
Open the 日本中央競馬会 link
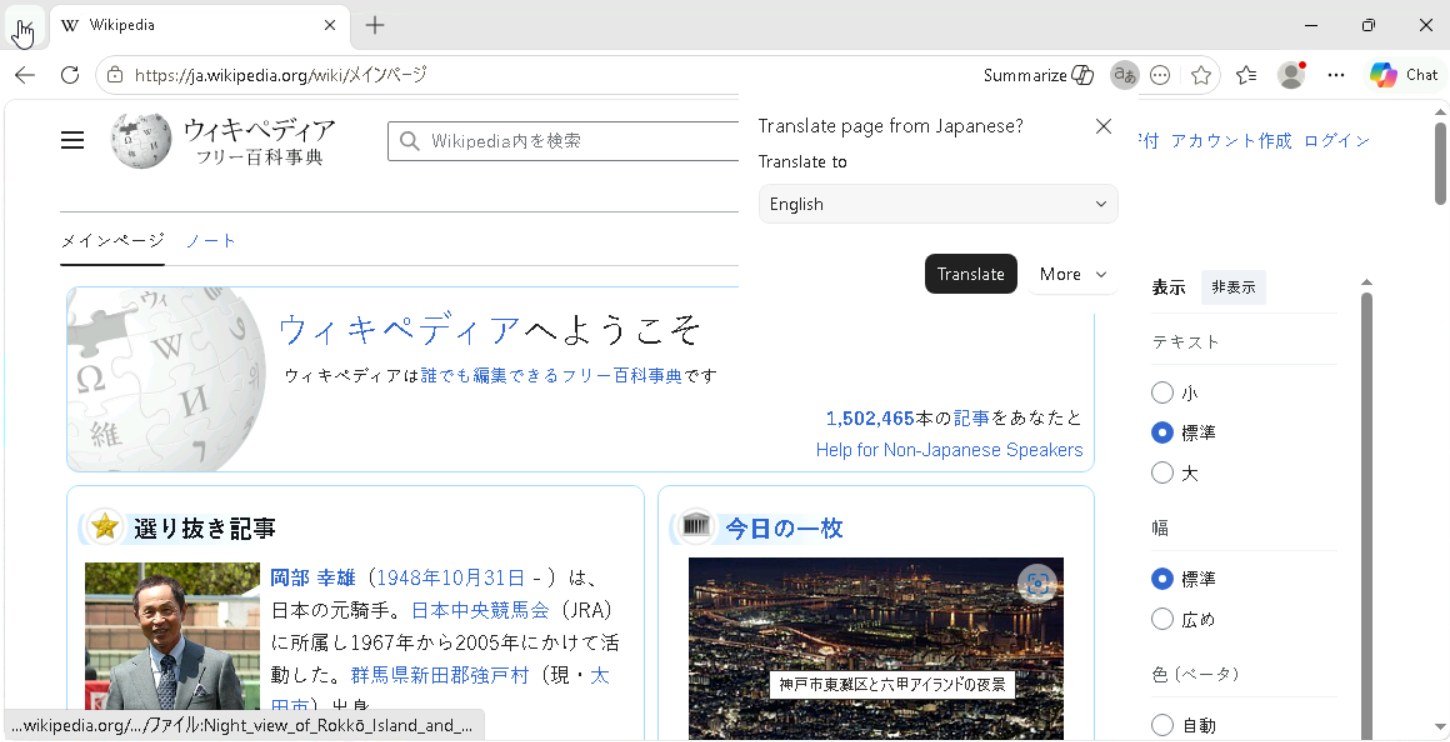pyautogui.click(x=480, y=610)
